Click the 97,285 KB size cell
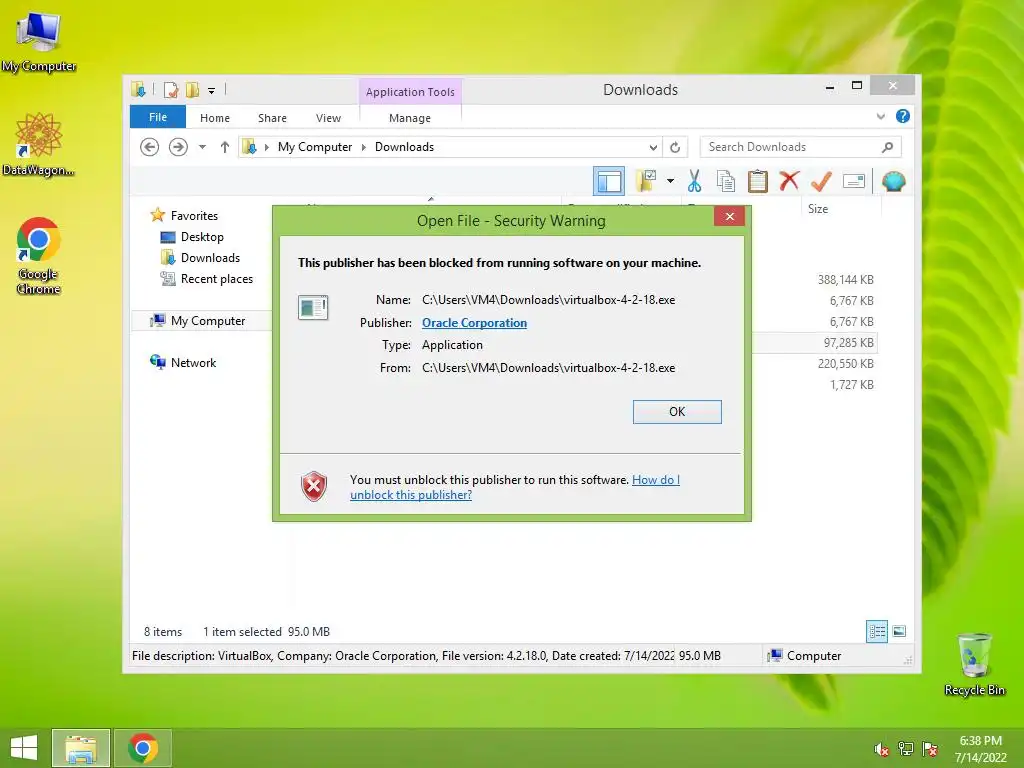Screen dimensions: 1024x768 848,342
